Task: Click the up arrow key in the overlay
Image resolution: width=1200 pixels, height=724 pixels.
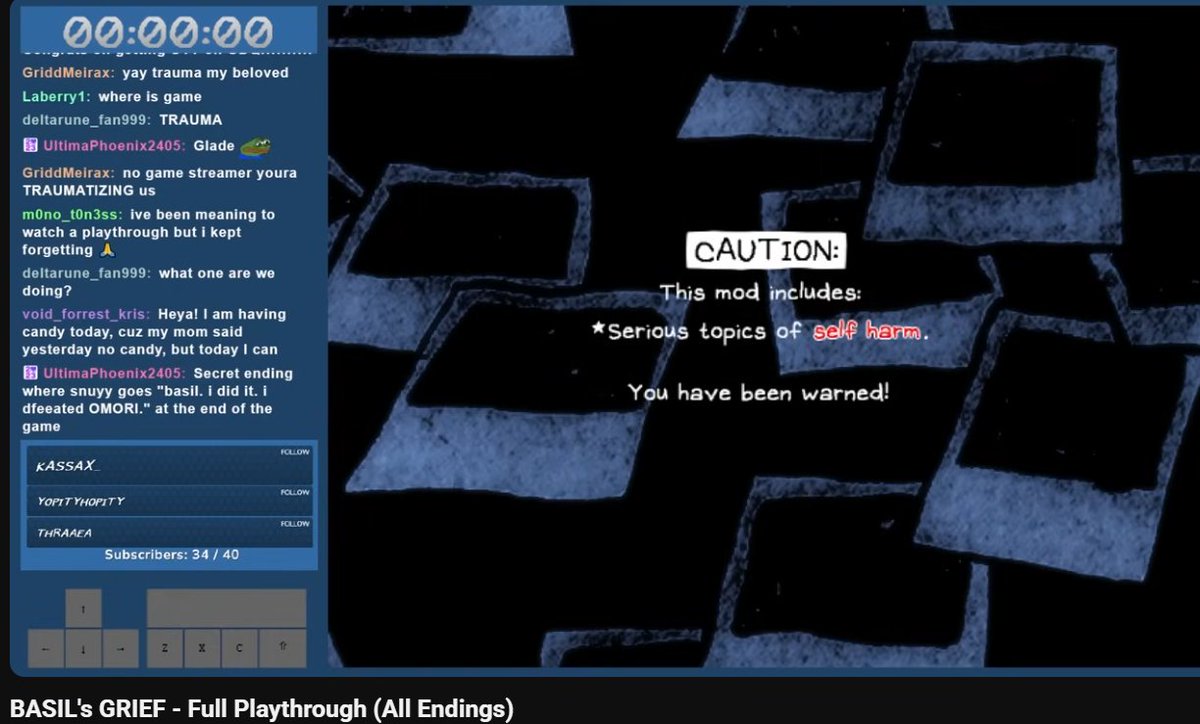Action: pos(83,608)
